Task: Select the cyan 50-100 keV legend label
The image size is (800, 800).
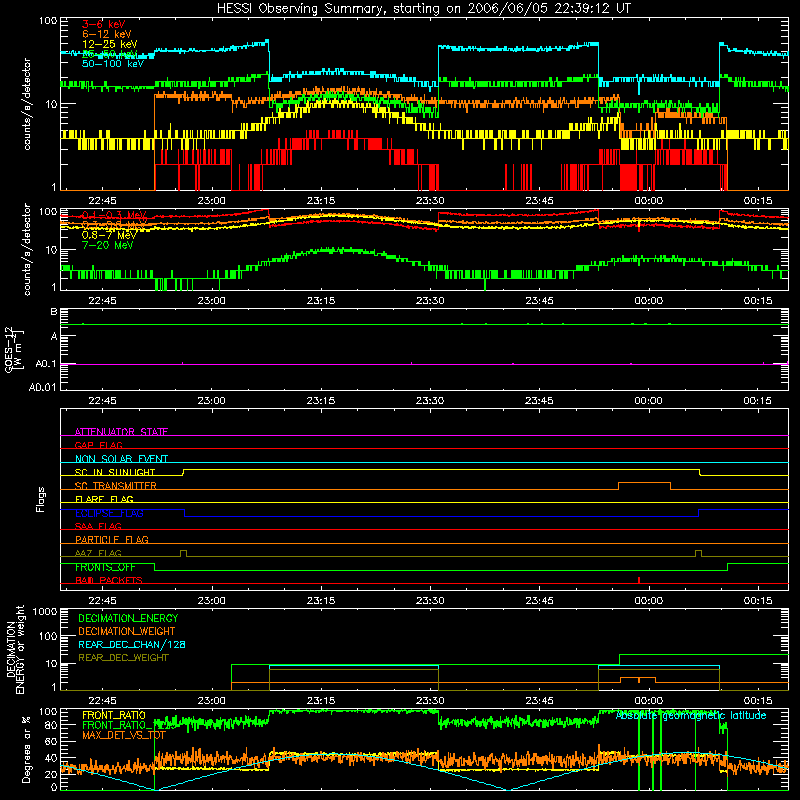Action: coord(113,64)
